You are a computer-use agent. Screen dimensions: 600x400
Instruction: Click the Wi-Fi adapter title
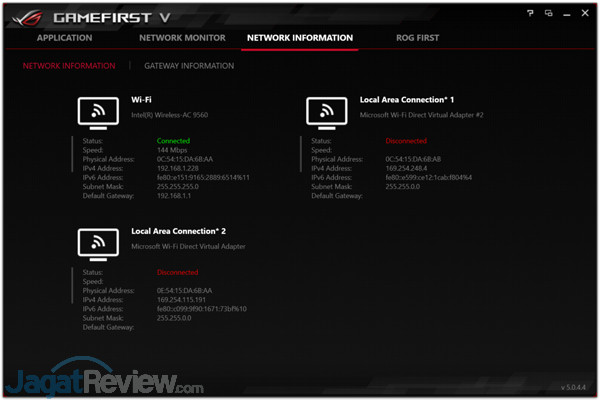click(x=141, y=100)
